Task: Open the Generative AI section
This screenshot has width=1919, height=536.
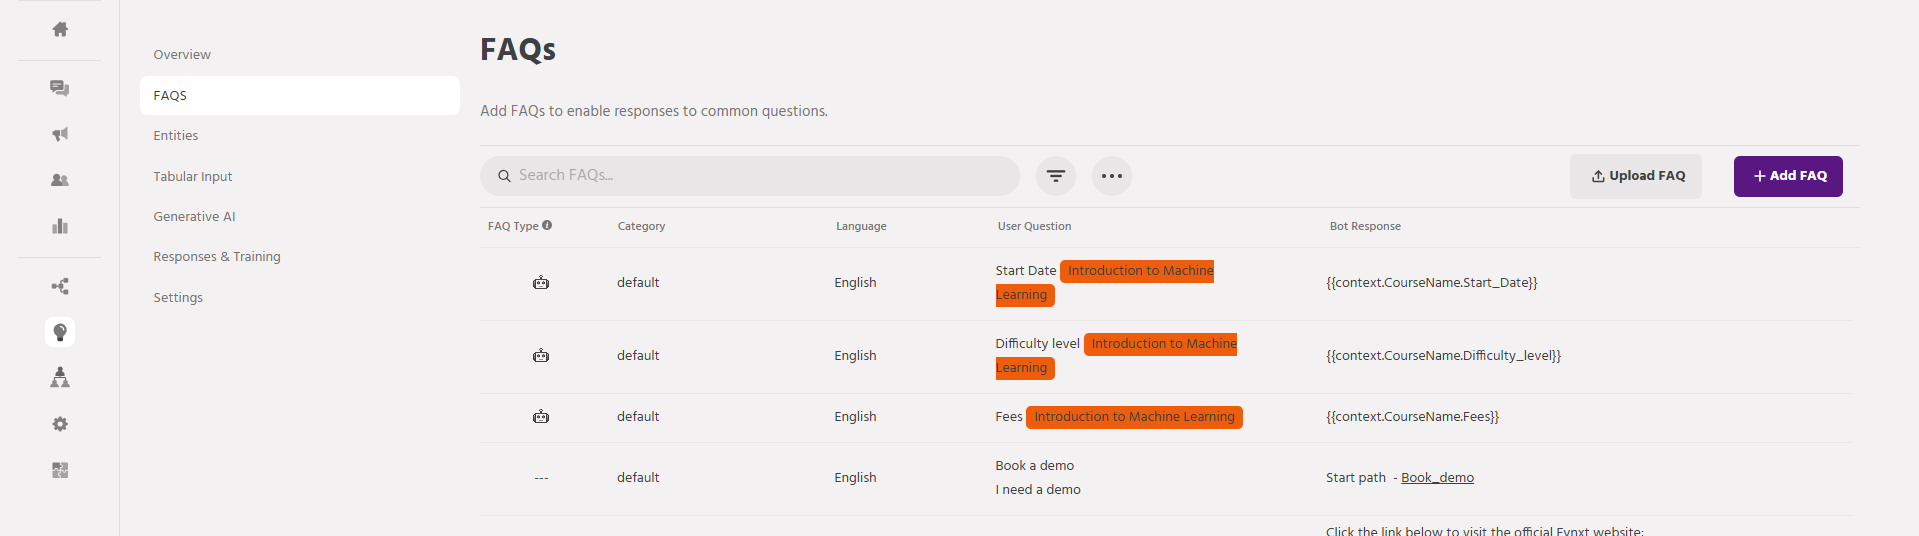Action: coord(194,217)
